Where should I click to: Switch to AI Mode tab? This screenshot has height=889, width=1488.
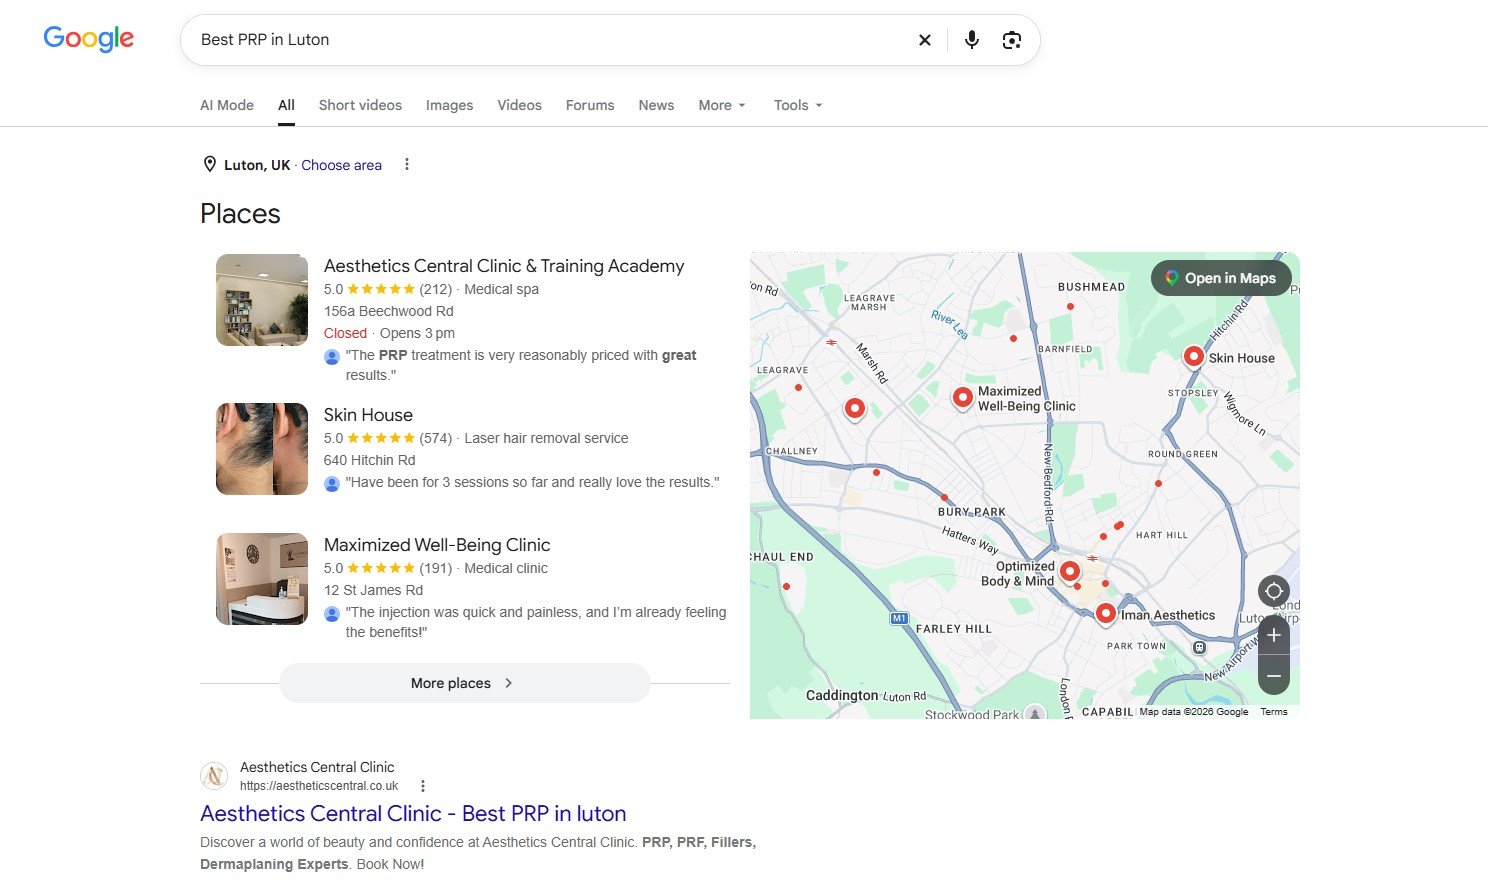(x=227, y=105)
